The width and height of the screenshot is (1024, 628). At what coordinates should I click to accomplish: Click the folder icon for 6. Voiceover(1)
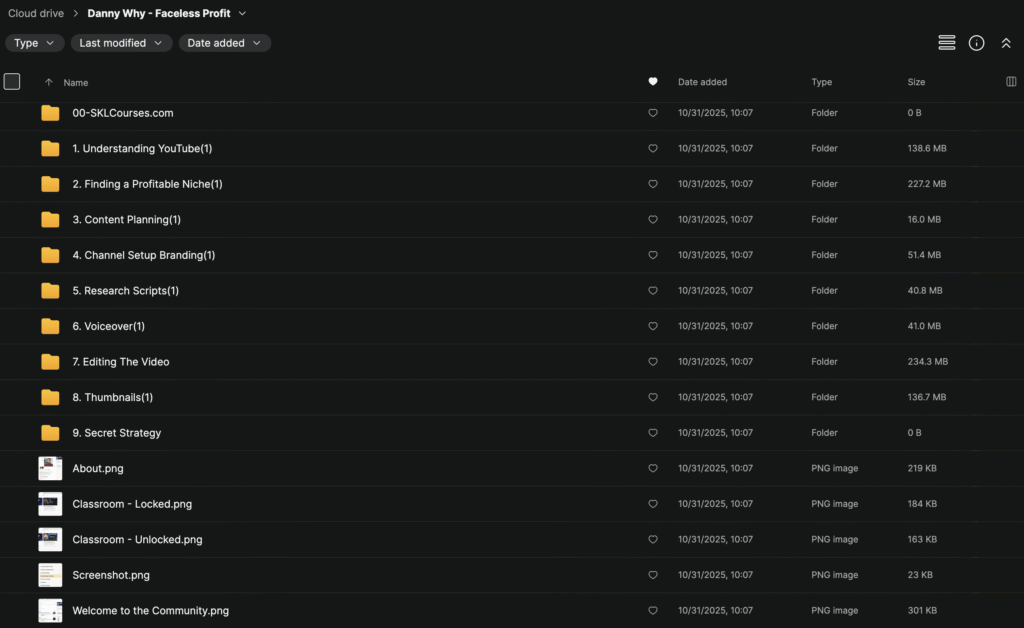pyautogui.click(x=50, y=326)
